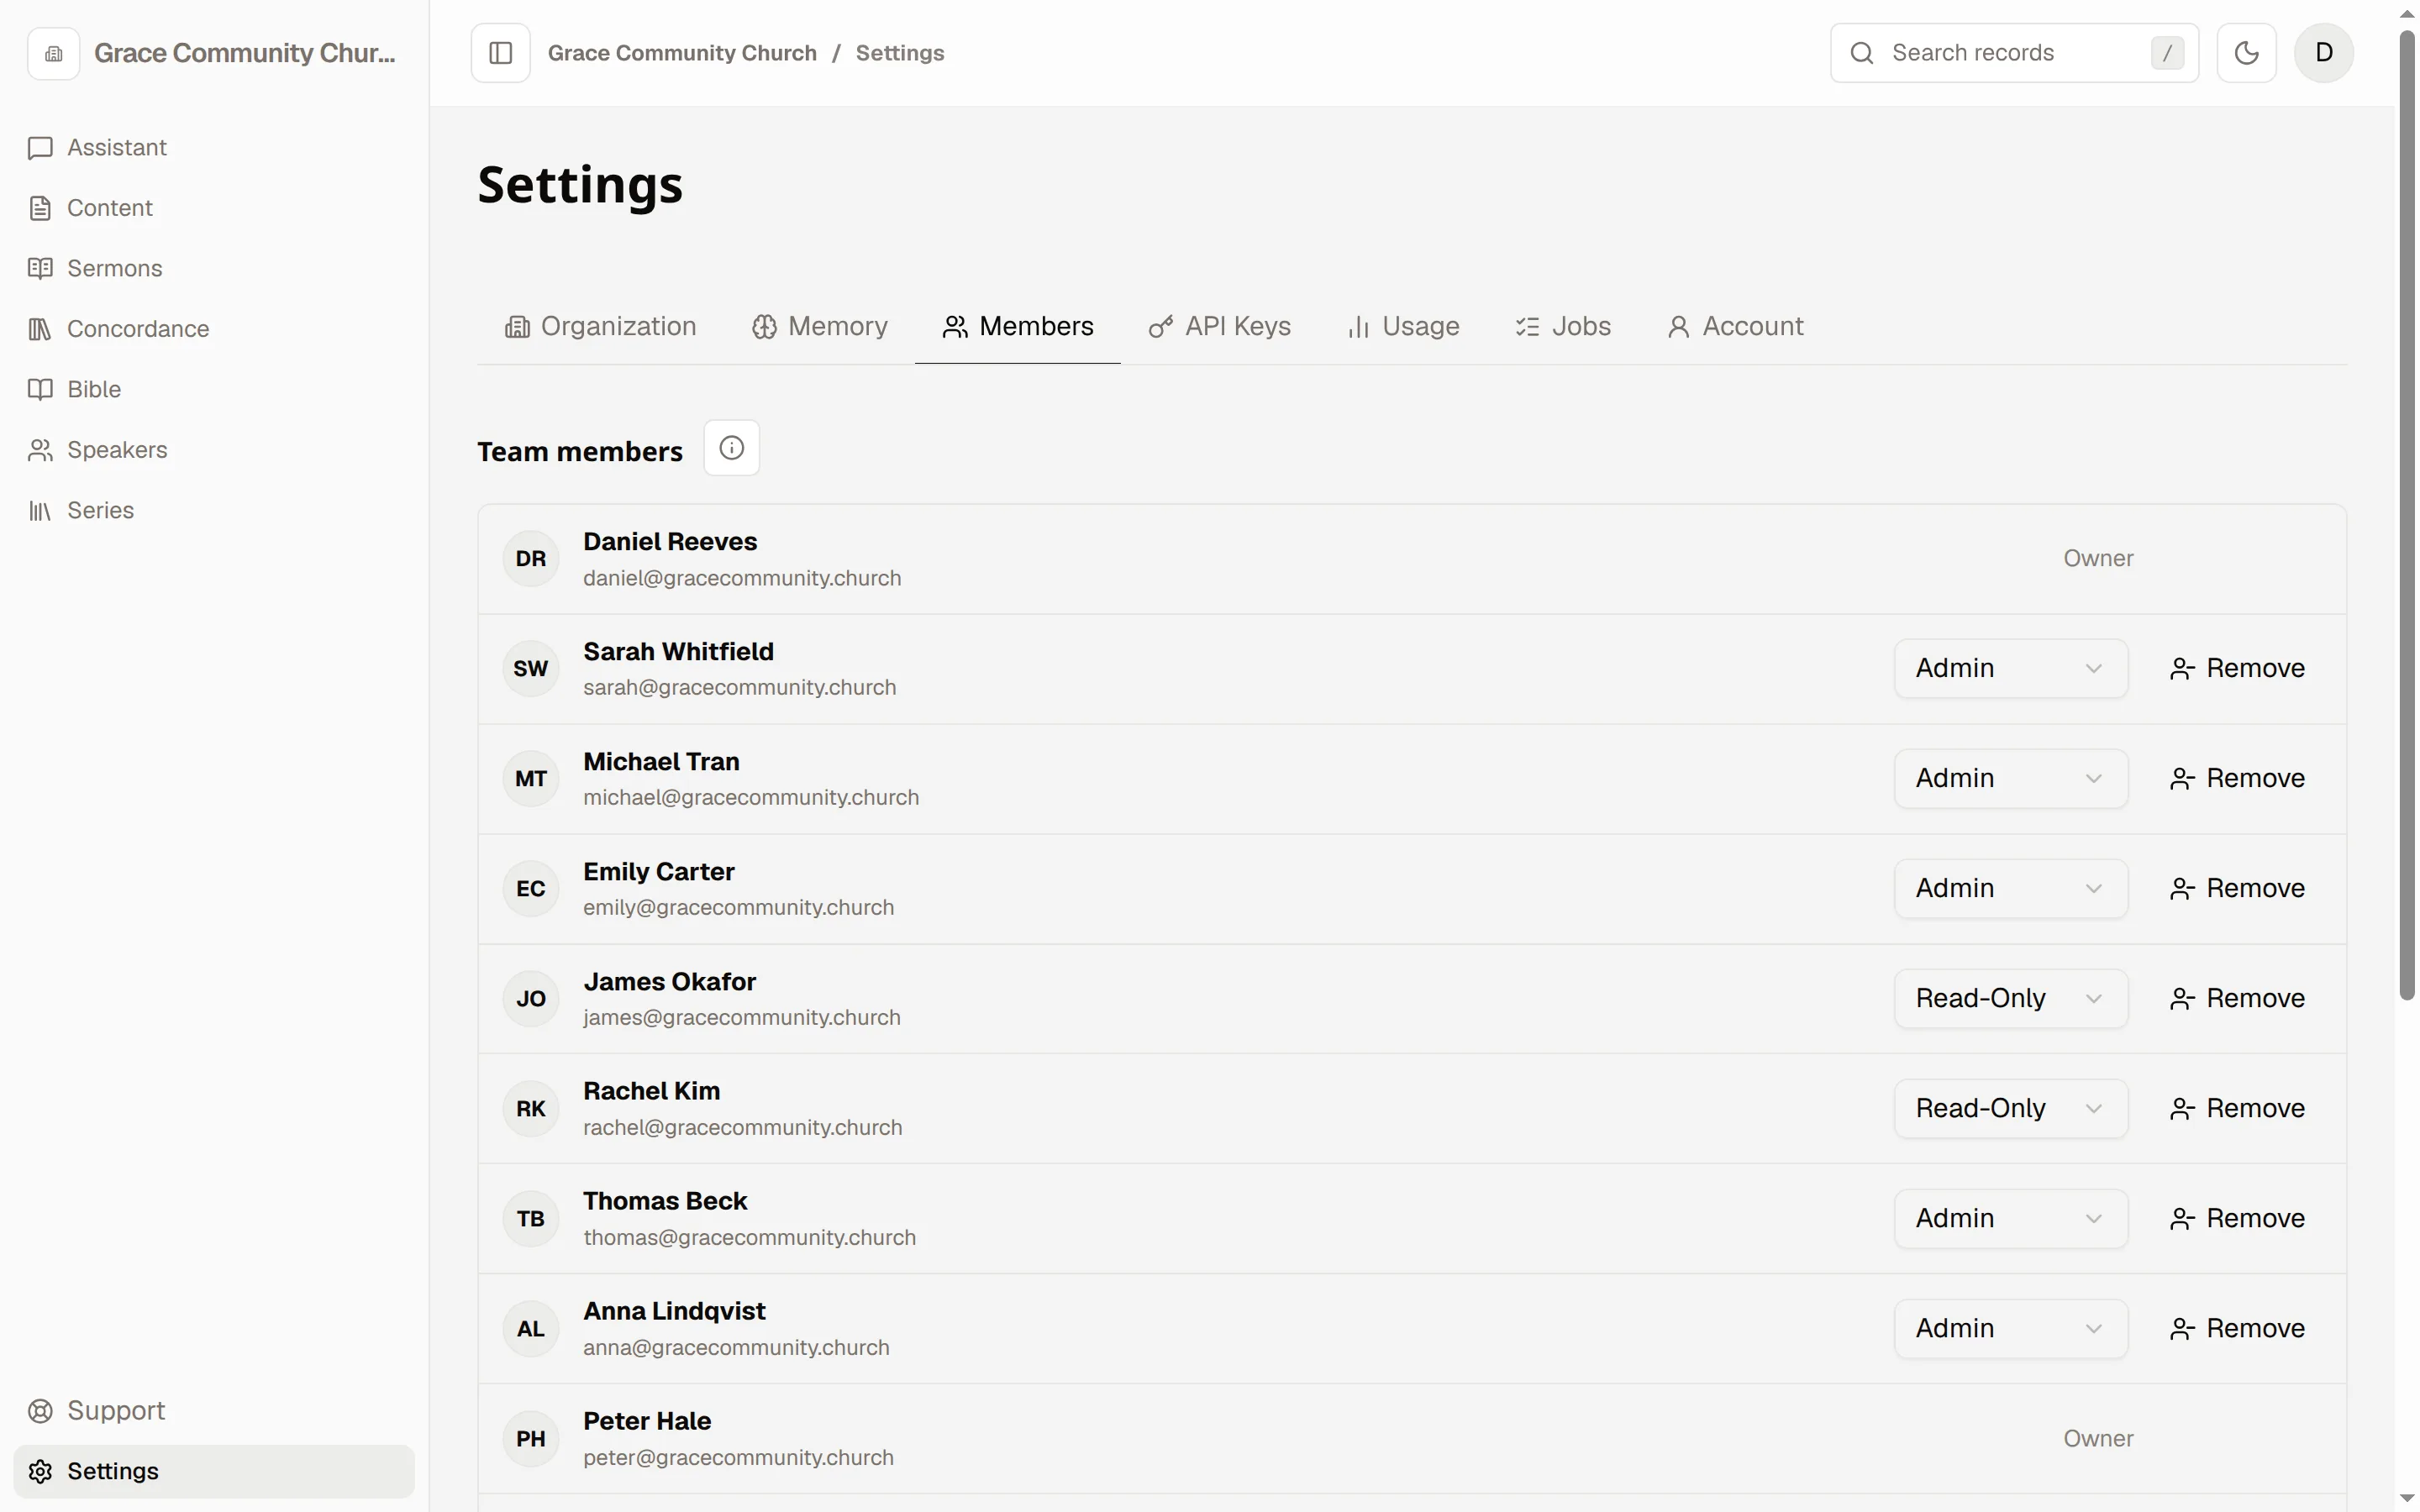Click the Search records field
This screenshot has height=1512, width=2420.
[2014, 53]
